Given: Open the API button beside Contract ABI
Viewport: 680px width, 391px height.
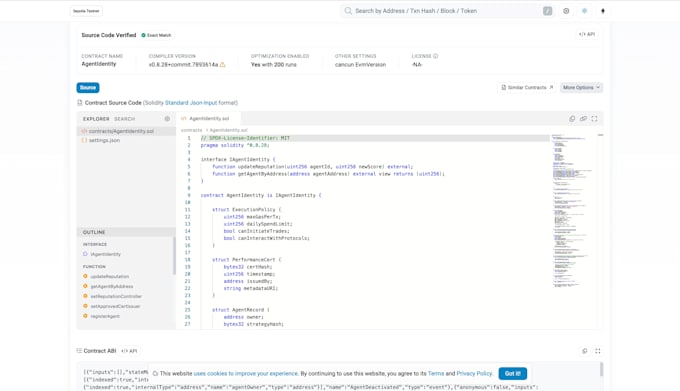Looking at the screenshot, I should [129, 351].
